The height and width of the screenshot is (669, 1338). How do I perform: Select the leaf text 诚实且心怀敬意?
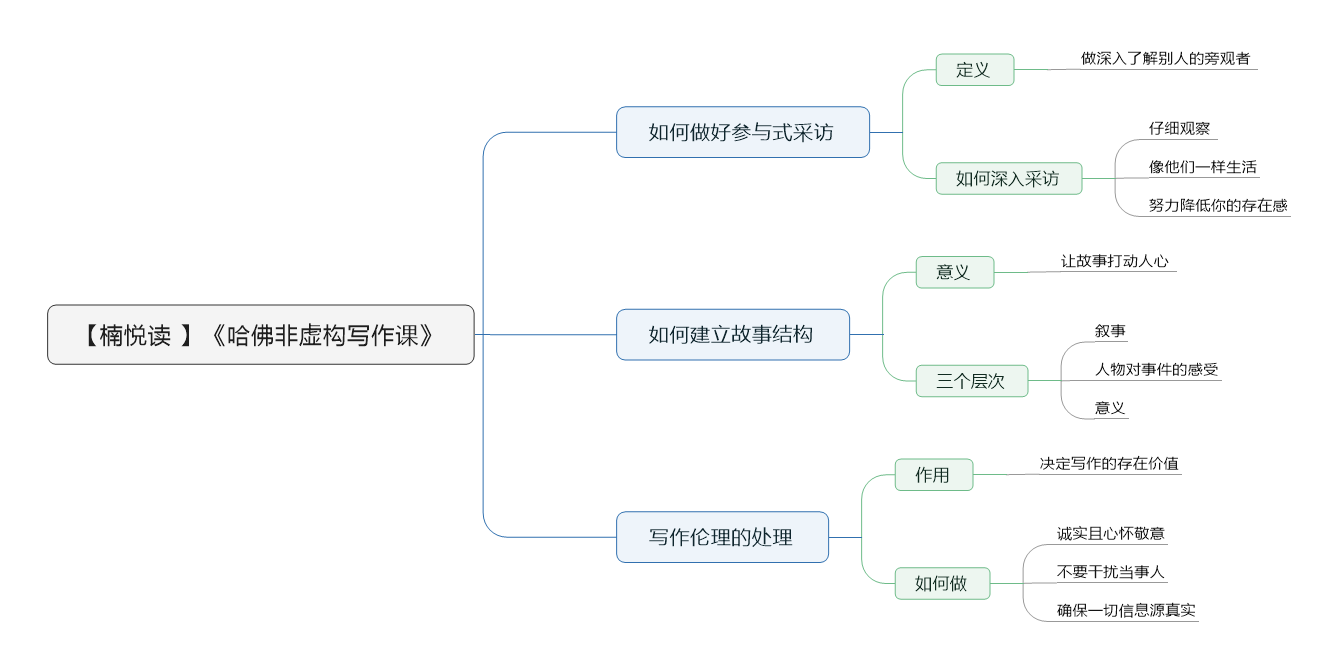tap(1111, 533)
